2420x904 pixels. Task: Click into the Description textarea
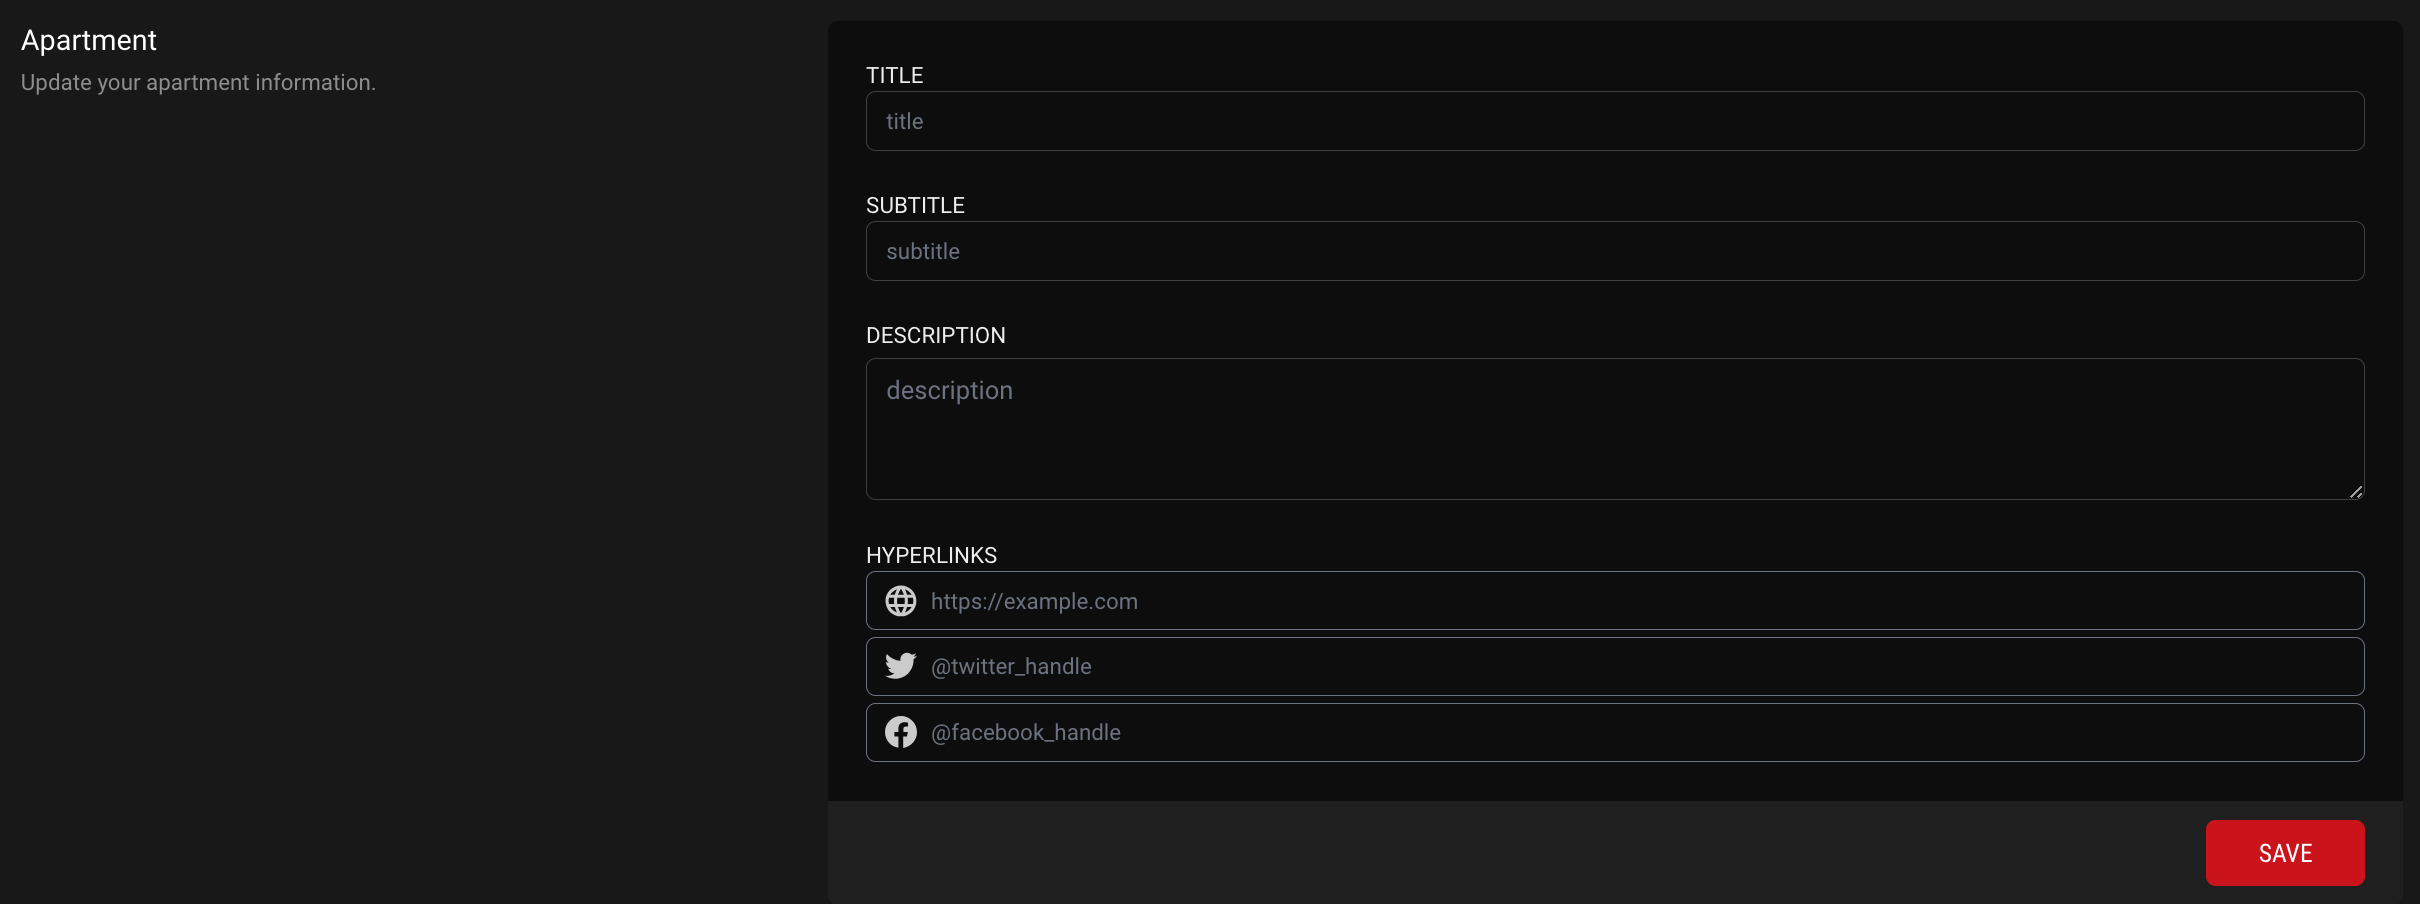coord(1615,429)
